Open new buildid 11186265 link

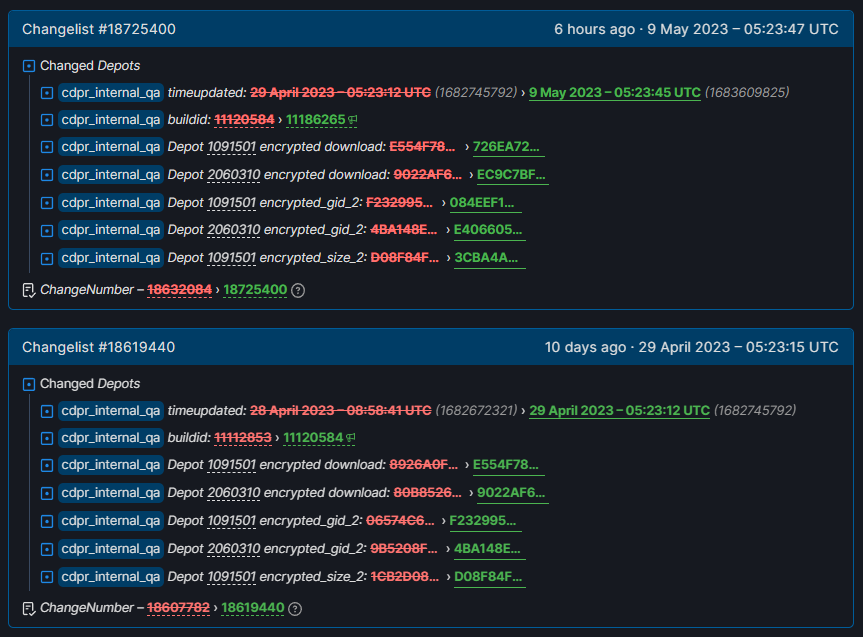click(x=316, y=119)
